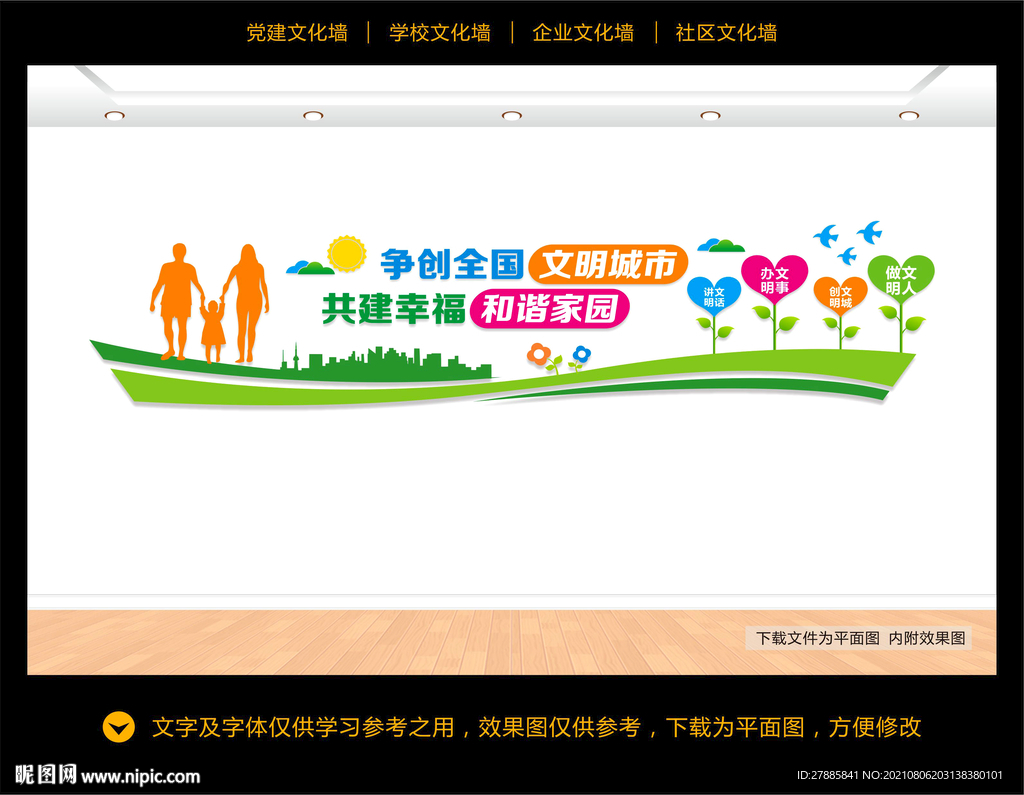Open the www.nipic.com link

coord(139,774)
